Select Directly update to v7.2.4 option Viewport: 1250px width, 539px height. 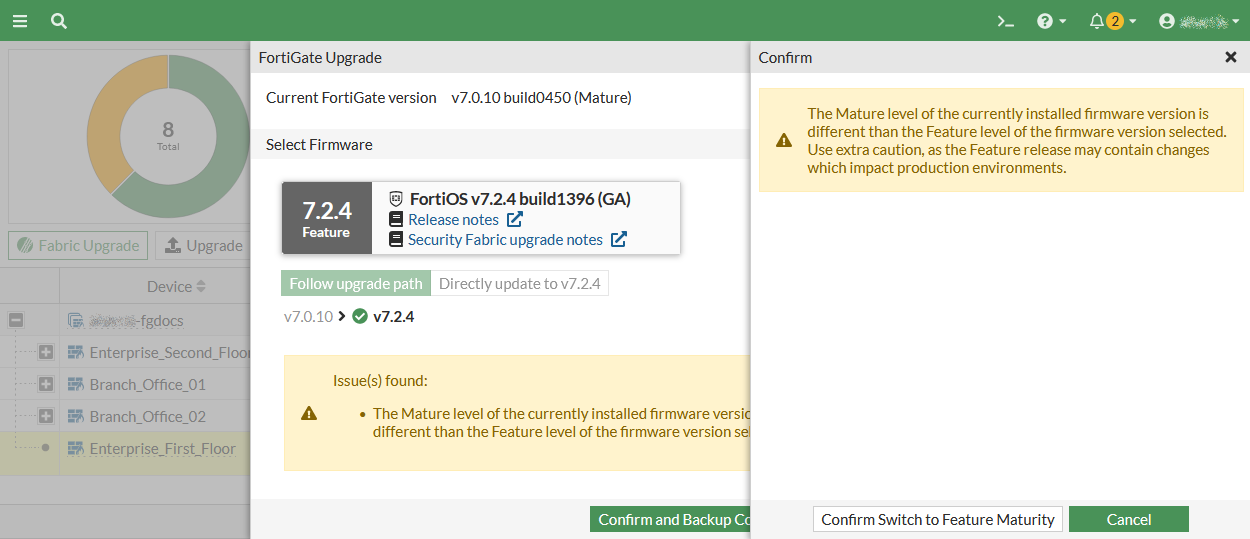pyautogui.click(x=520, y=283)
